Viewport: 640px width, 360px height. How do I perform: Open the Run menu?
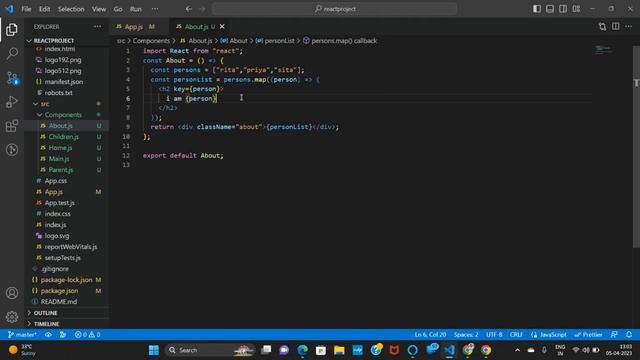point(136,9)
